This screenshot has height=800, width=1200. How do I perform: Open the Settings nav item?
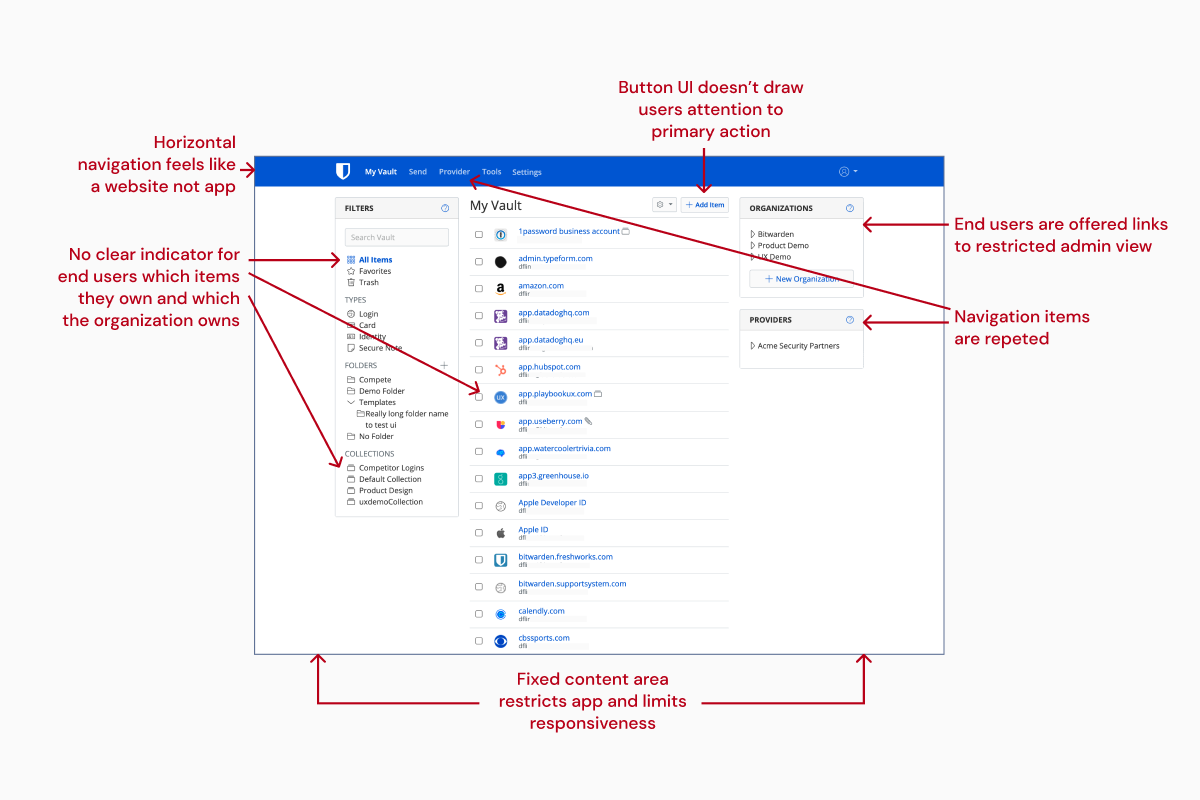pos(527,172)
